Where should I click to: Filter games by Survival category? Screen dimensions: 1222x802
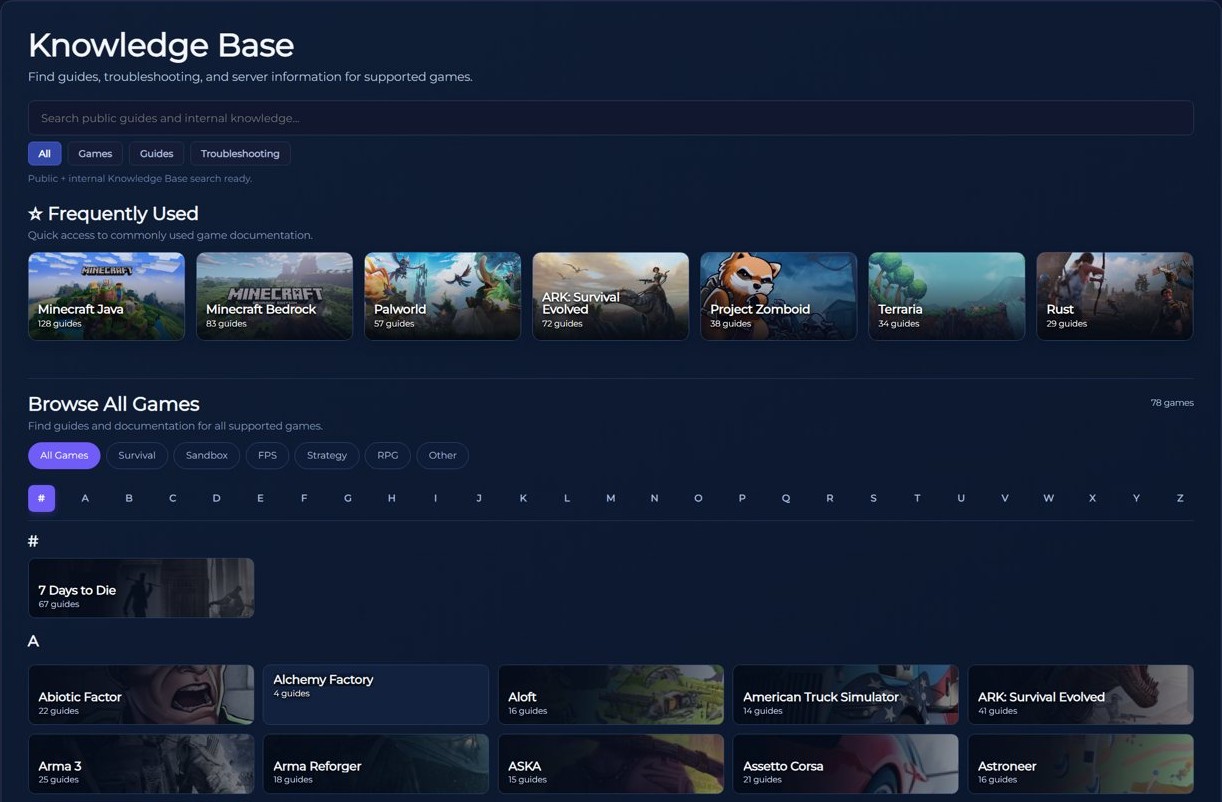[137, 455]
